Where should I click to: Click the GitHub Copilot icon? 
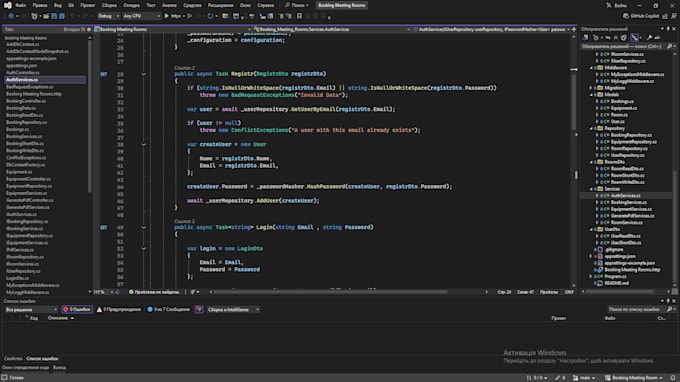(x=625, y=16)
